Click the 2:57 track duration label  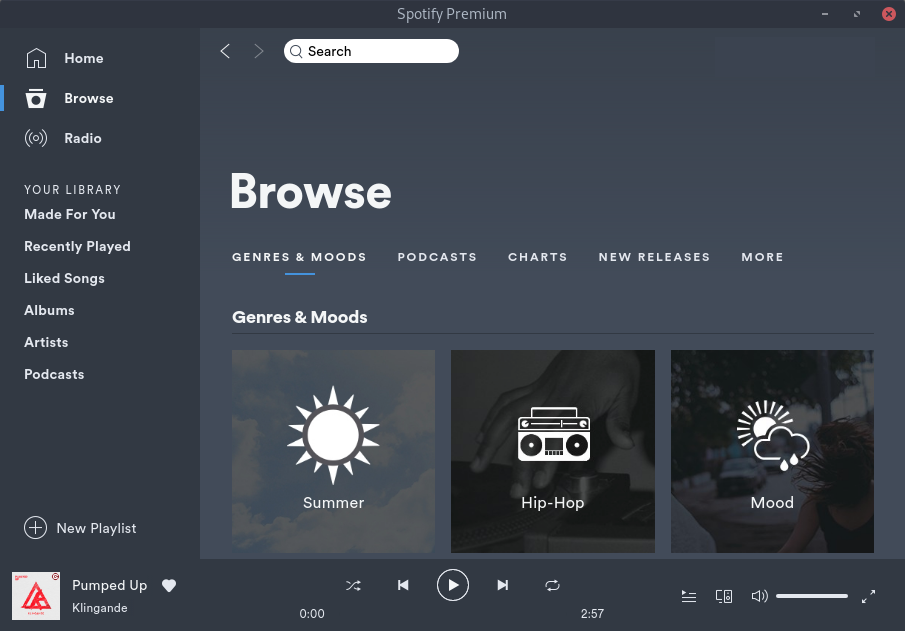592,614
